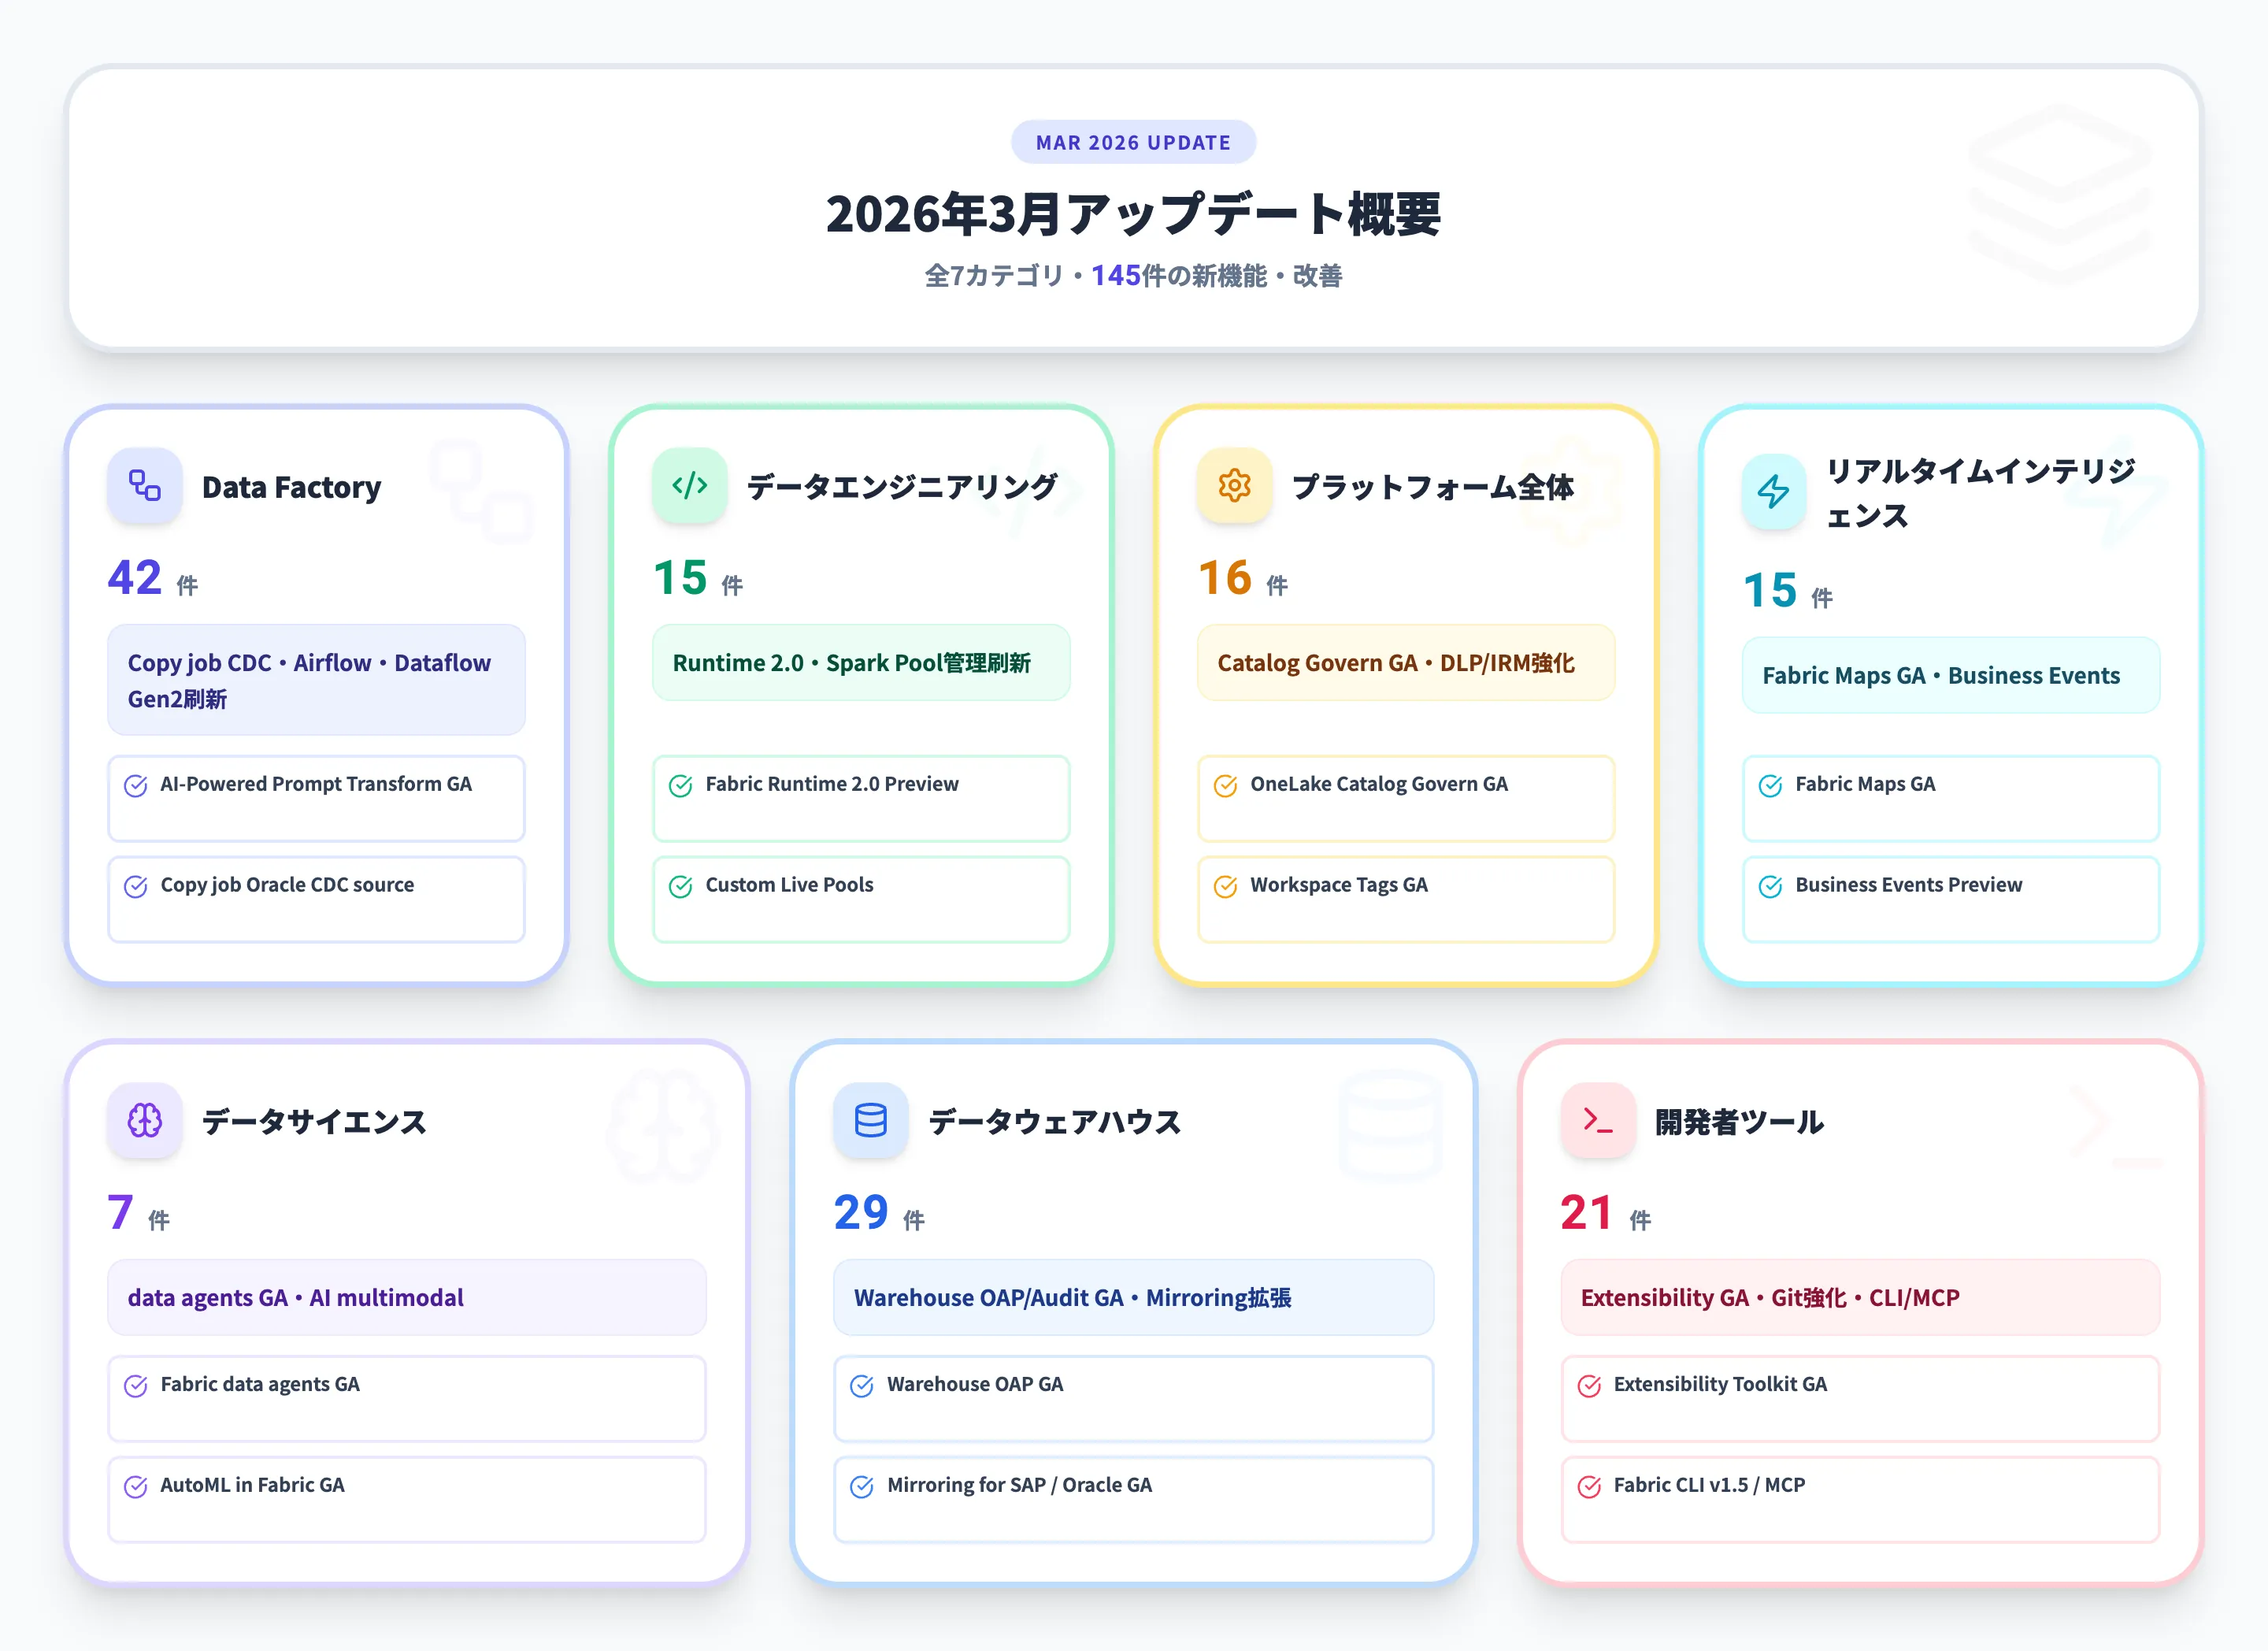Viewport: 2268px width, 1651px height.
Task: Toggle the checkmark on Extensibility Toolkit GA
Action: coord(1589,1386)
